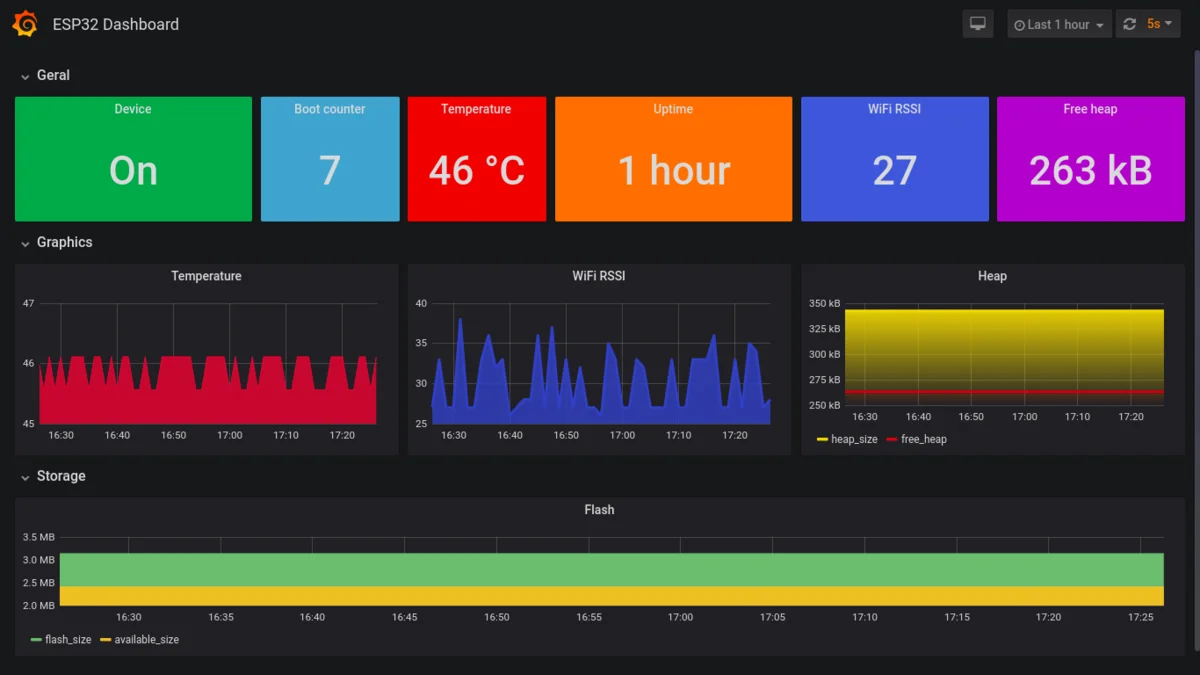Collapse the Graphics row
The height and width of the screenshot is (675, 1200).
(56, 242)
